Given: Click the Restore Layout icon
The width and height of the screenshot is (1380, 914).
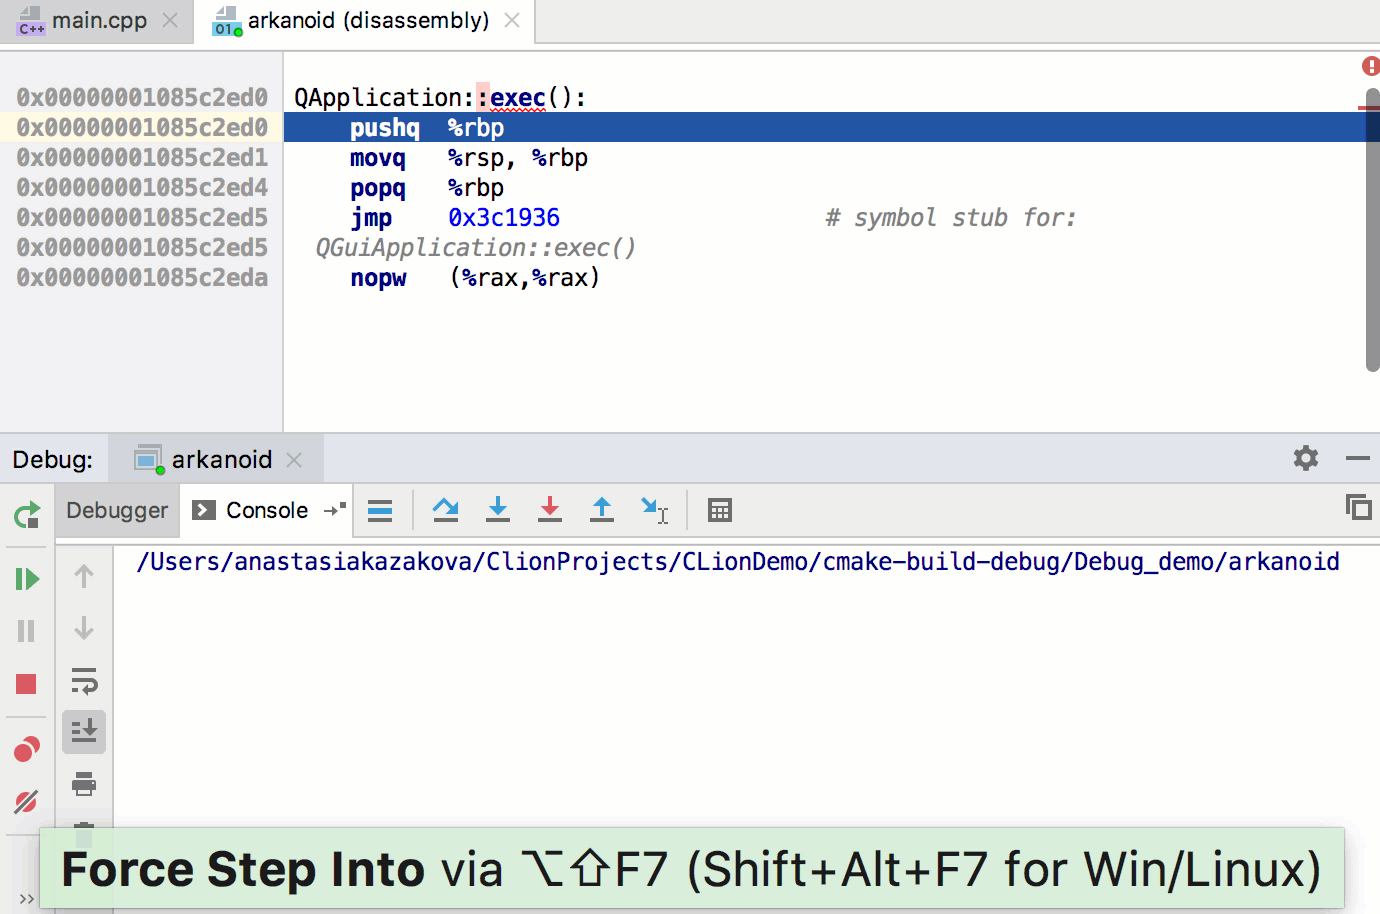Looking at the screenshot, I should click(x=1358, y=507).
